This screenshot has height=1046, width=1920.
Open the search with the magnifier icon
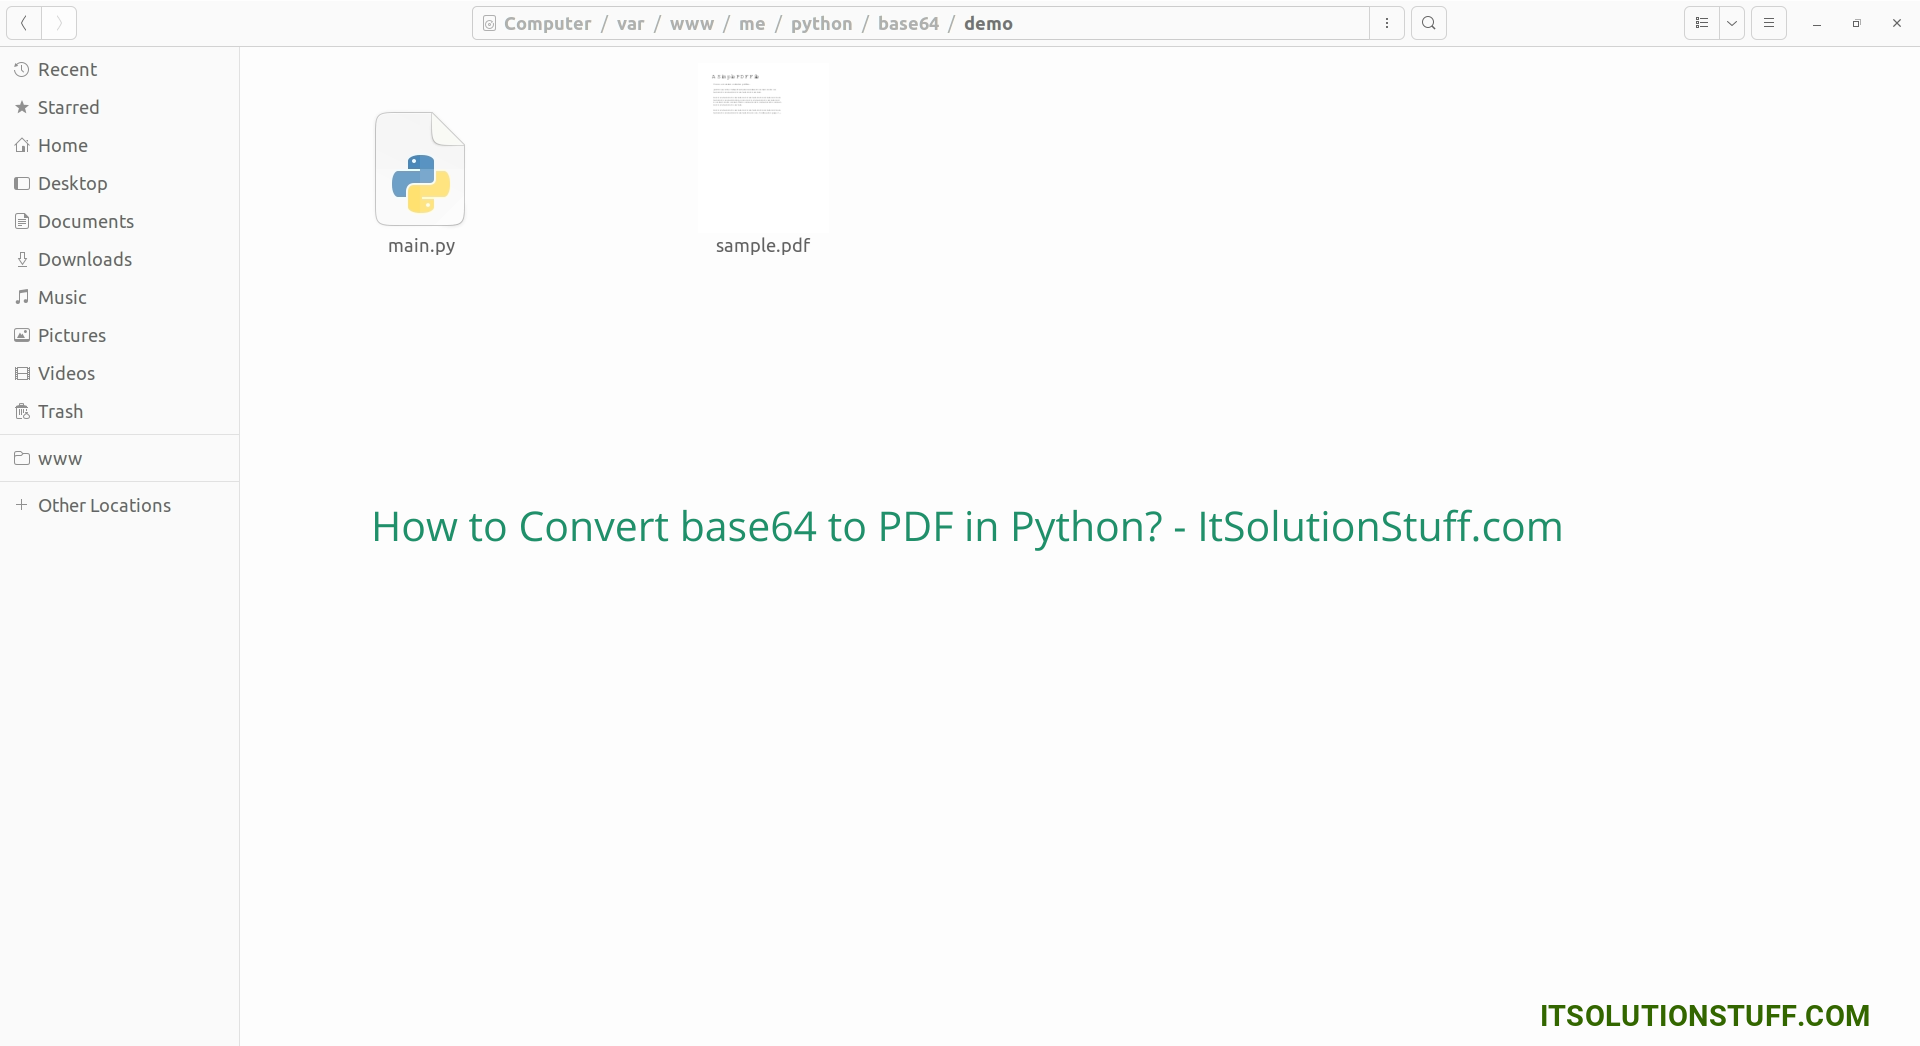coord(1429,22)
